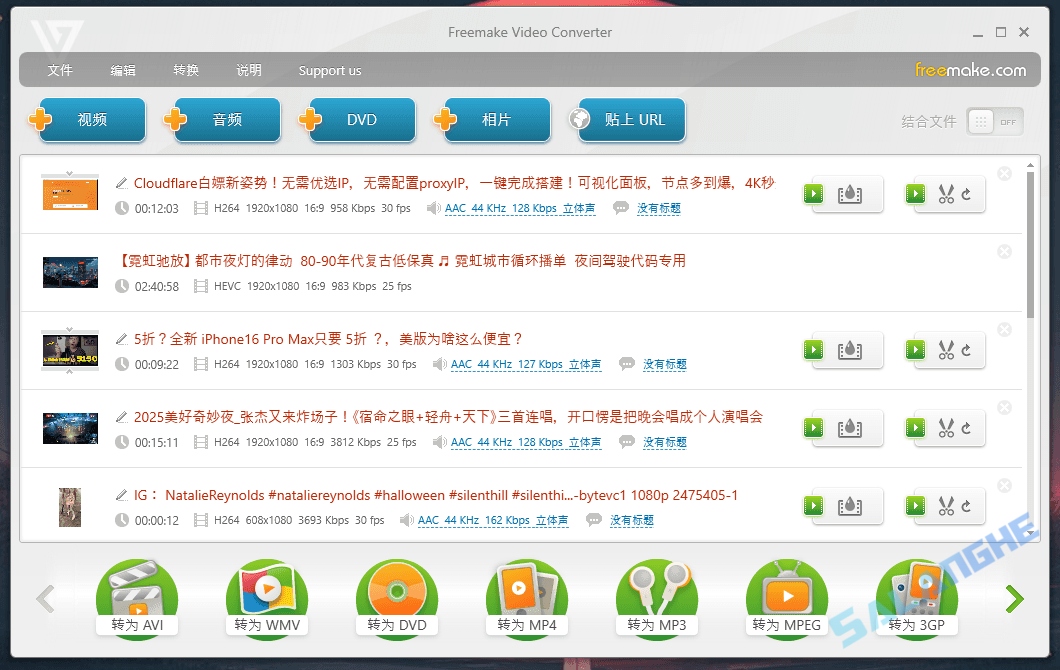Screen dimensions: 1060x670
Task: Click right arrow to see more output formats
Action: pyautogui.click(x=1013, y=598)
